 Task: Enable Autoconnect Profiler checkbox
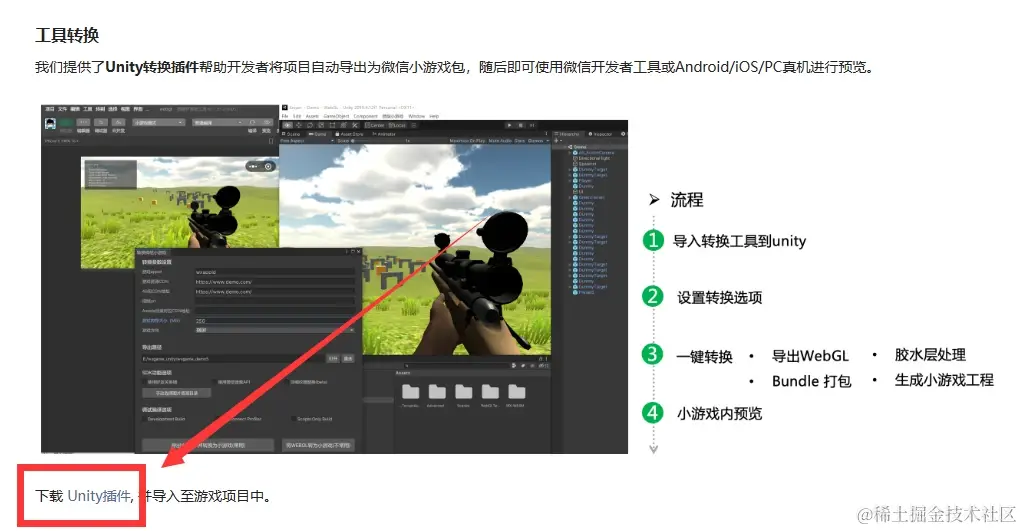tap(219, 419)
